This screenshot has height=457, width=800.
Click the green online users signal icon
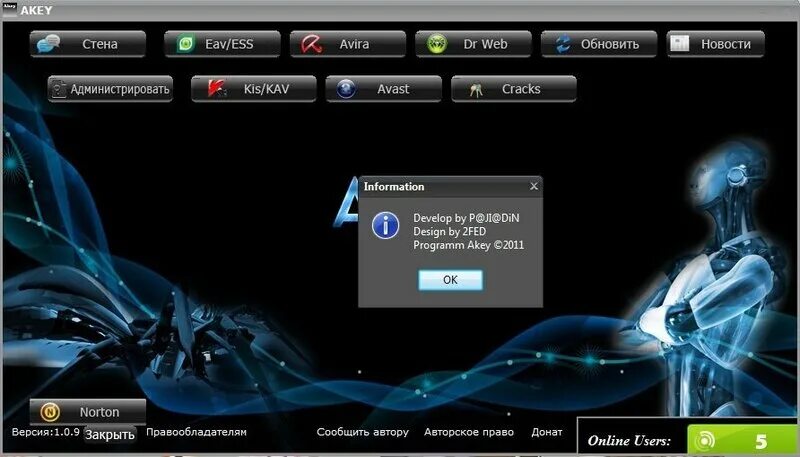[706, 441]
